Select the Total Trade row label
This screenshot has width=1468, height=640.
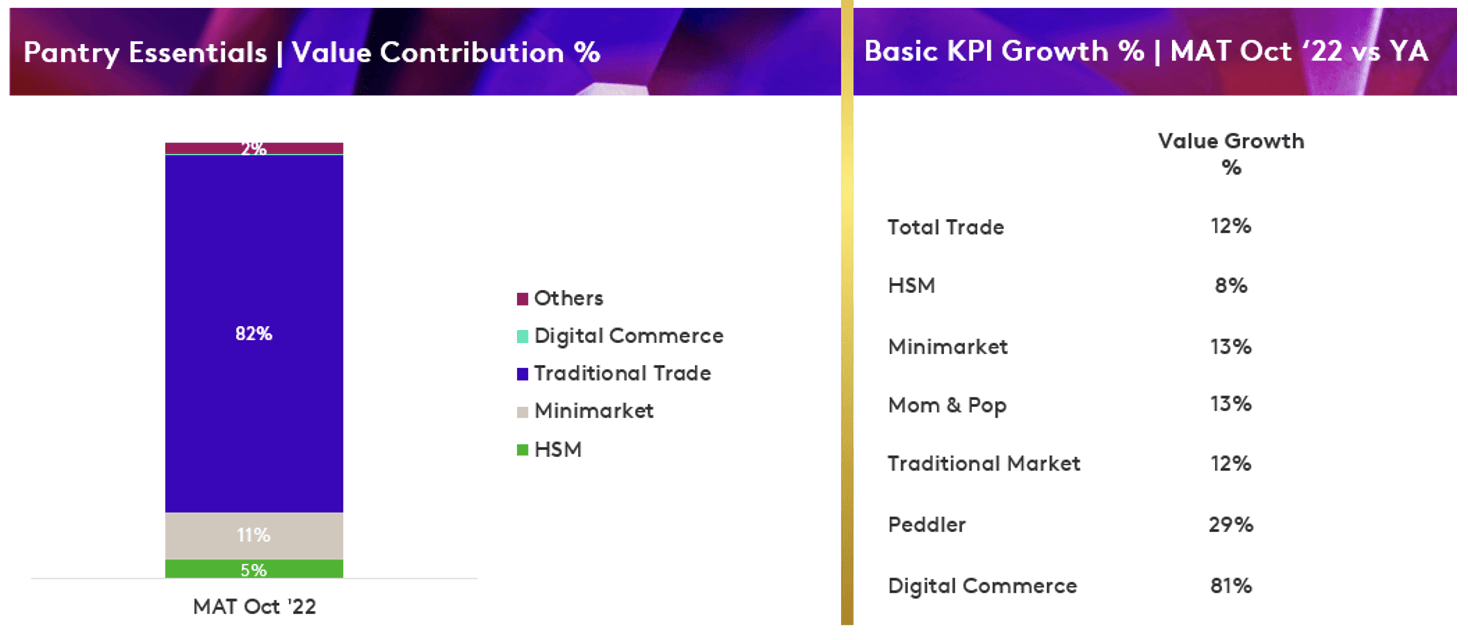[x=946, y=227]
